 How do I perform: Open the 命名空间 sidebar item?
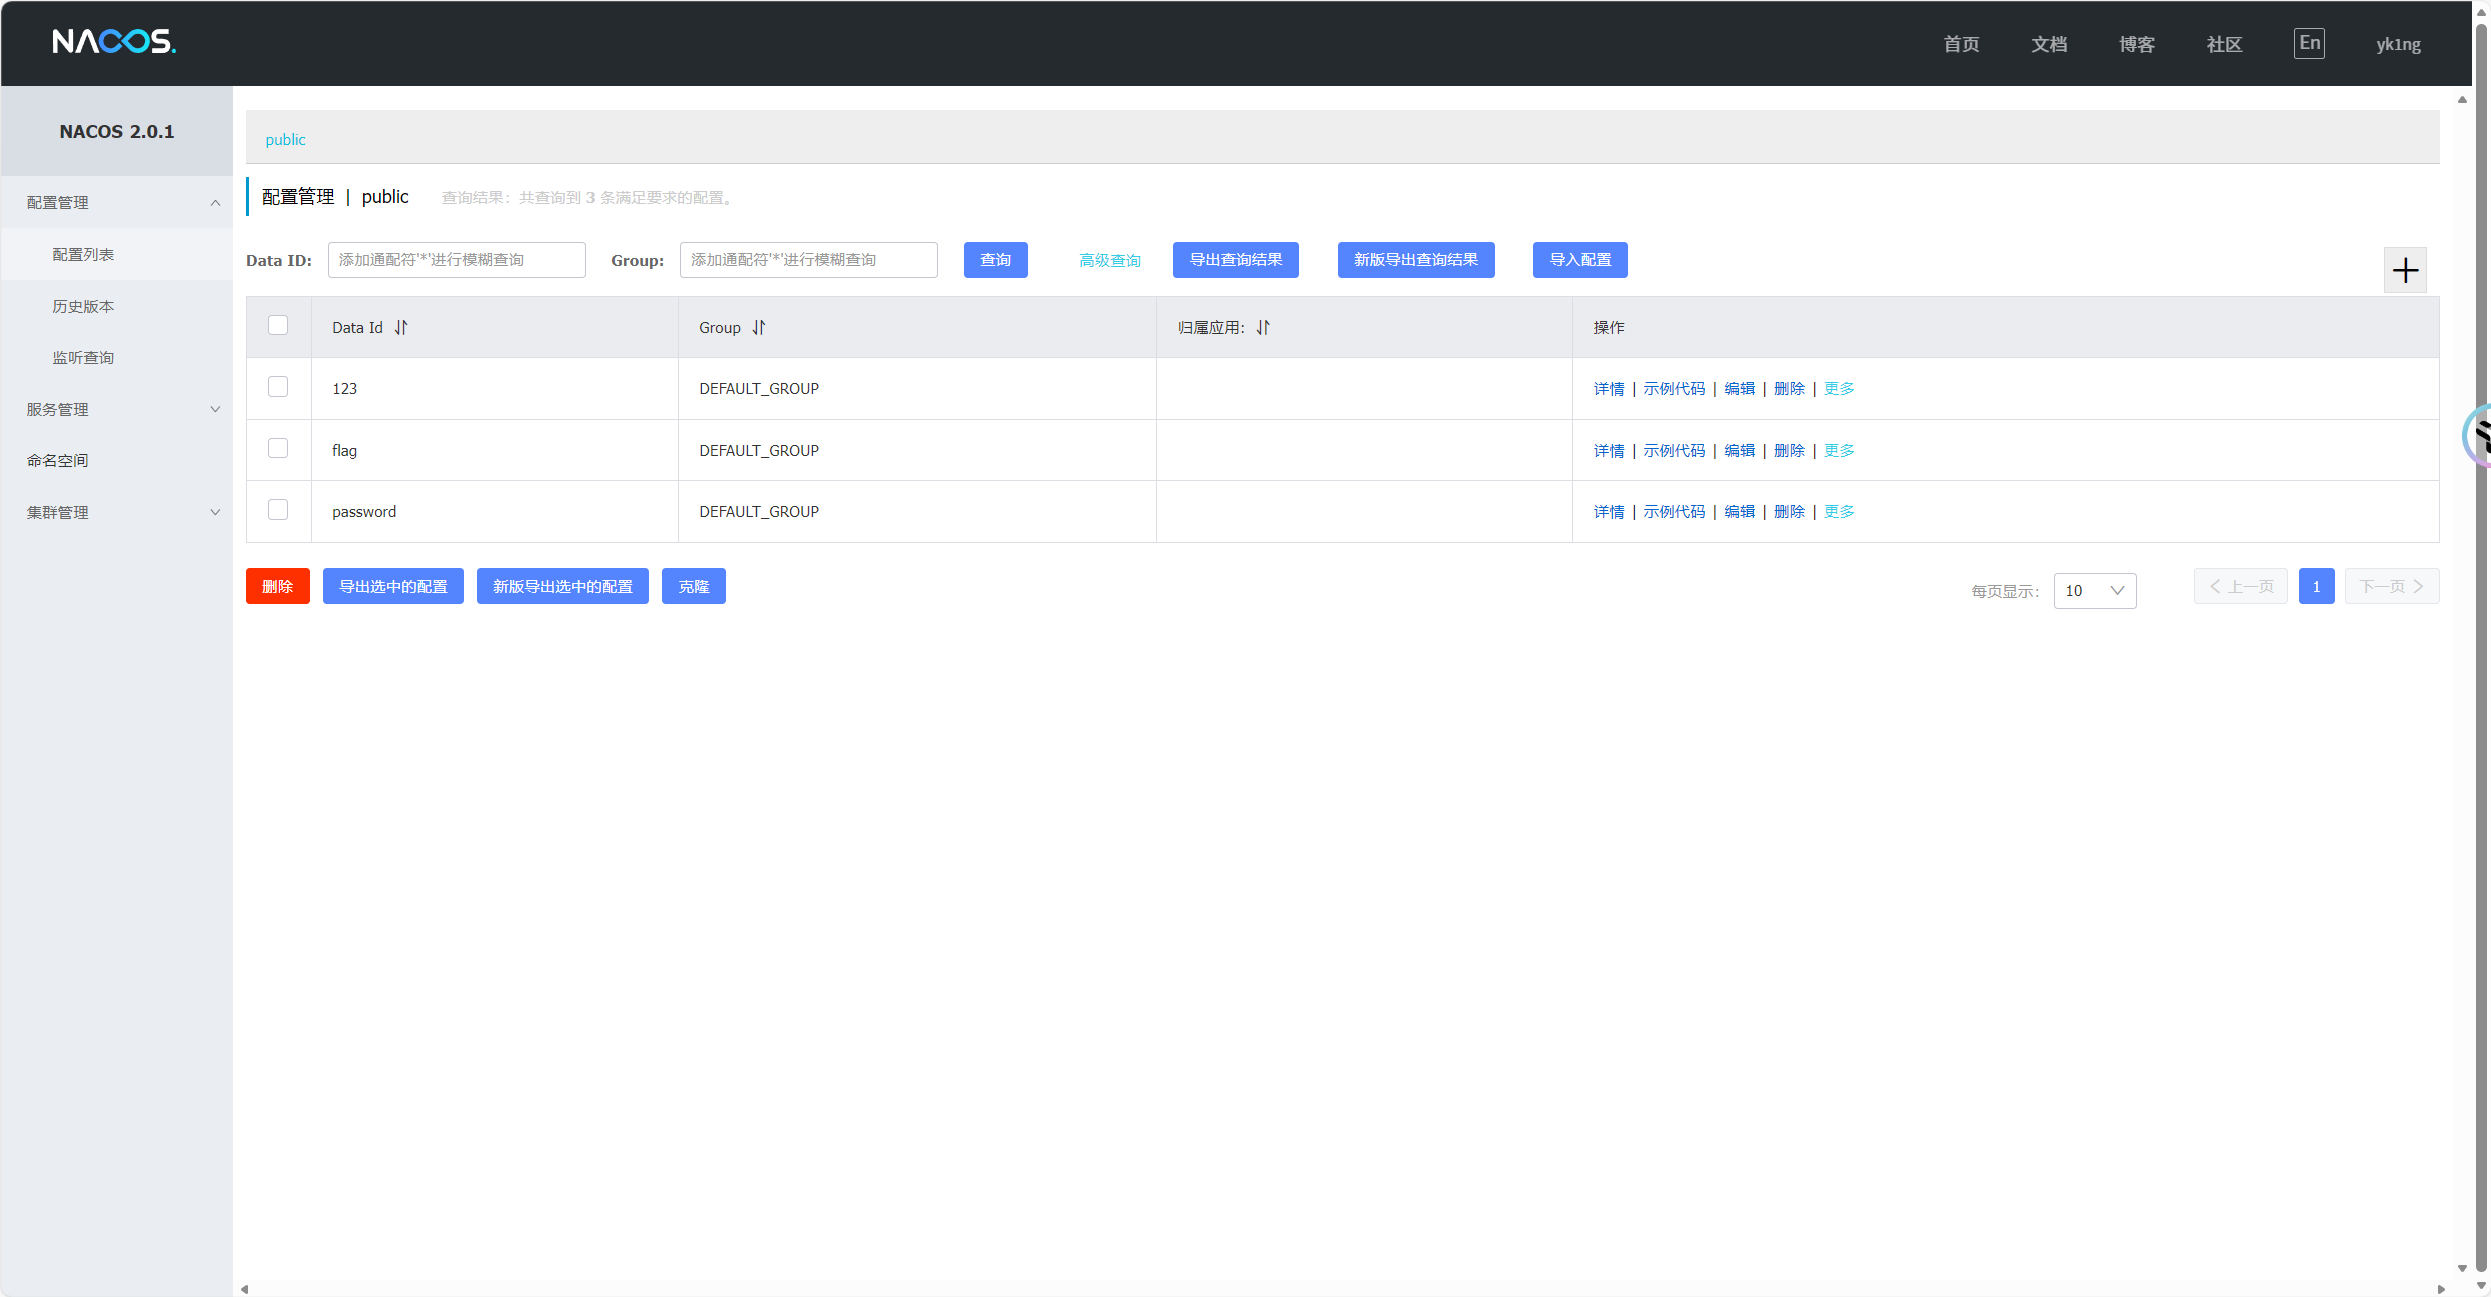(58, 461)
